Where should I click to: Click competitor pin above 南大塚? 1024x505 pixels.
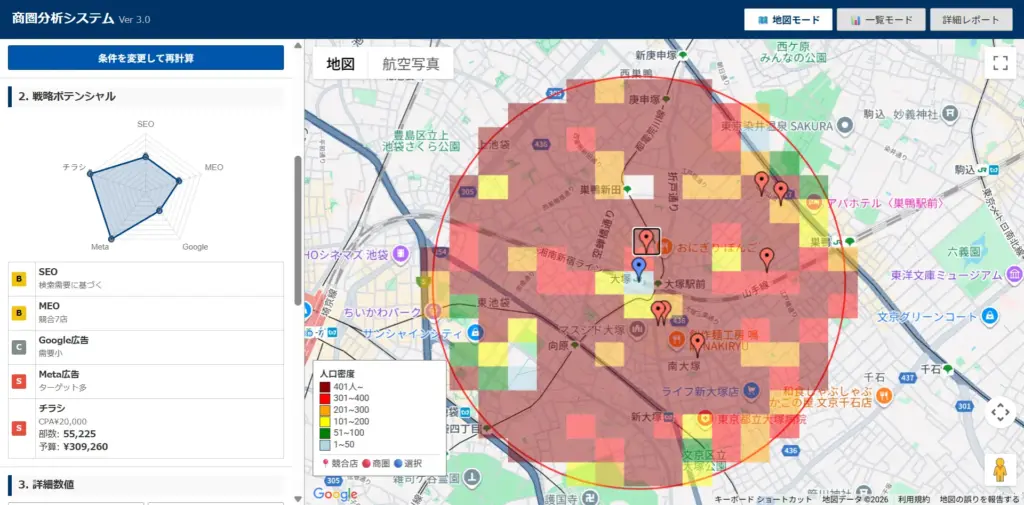pos(697,344)
